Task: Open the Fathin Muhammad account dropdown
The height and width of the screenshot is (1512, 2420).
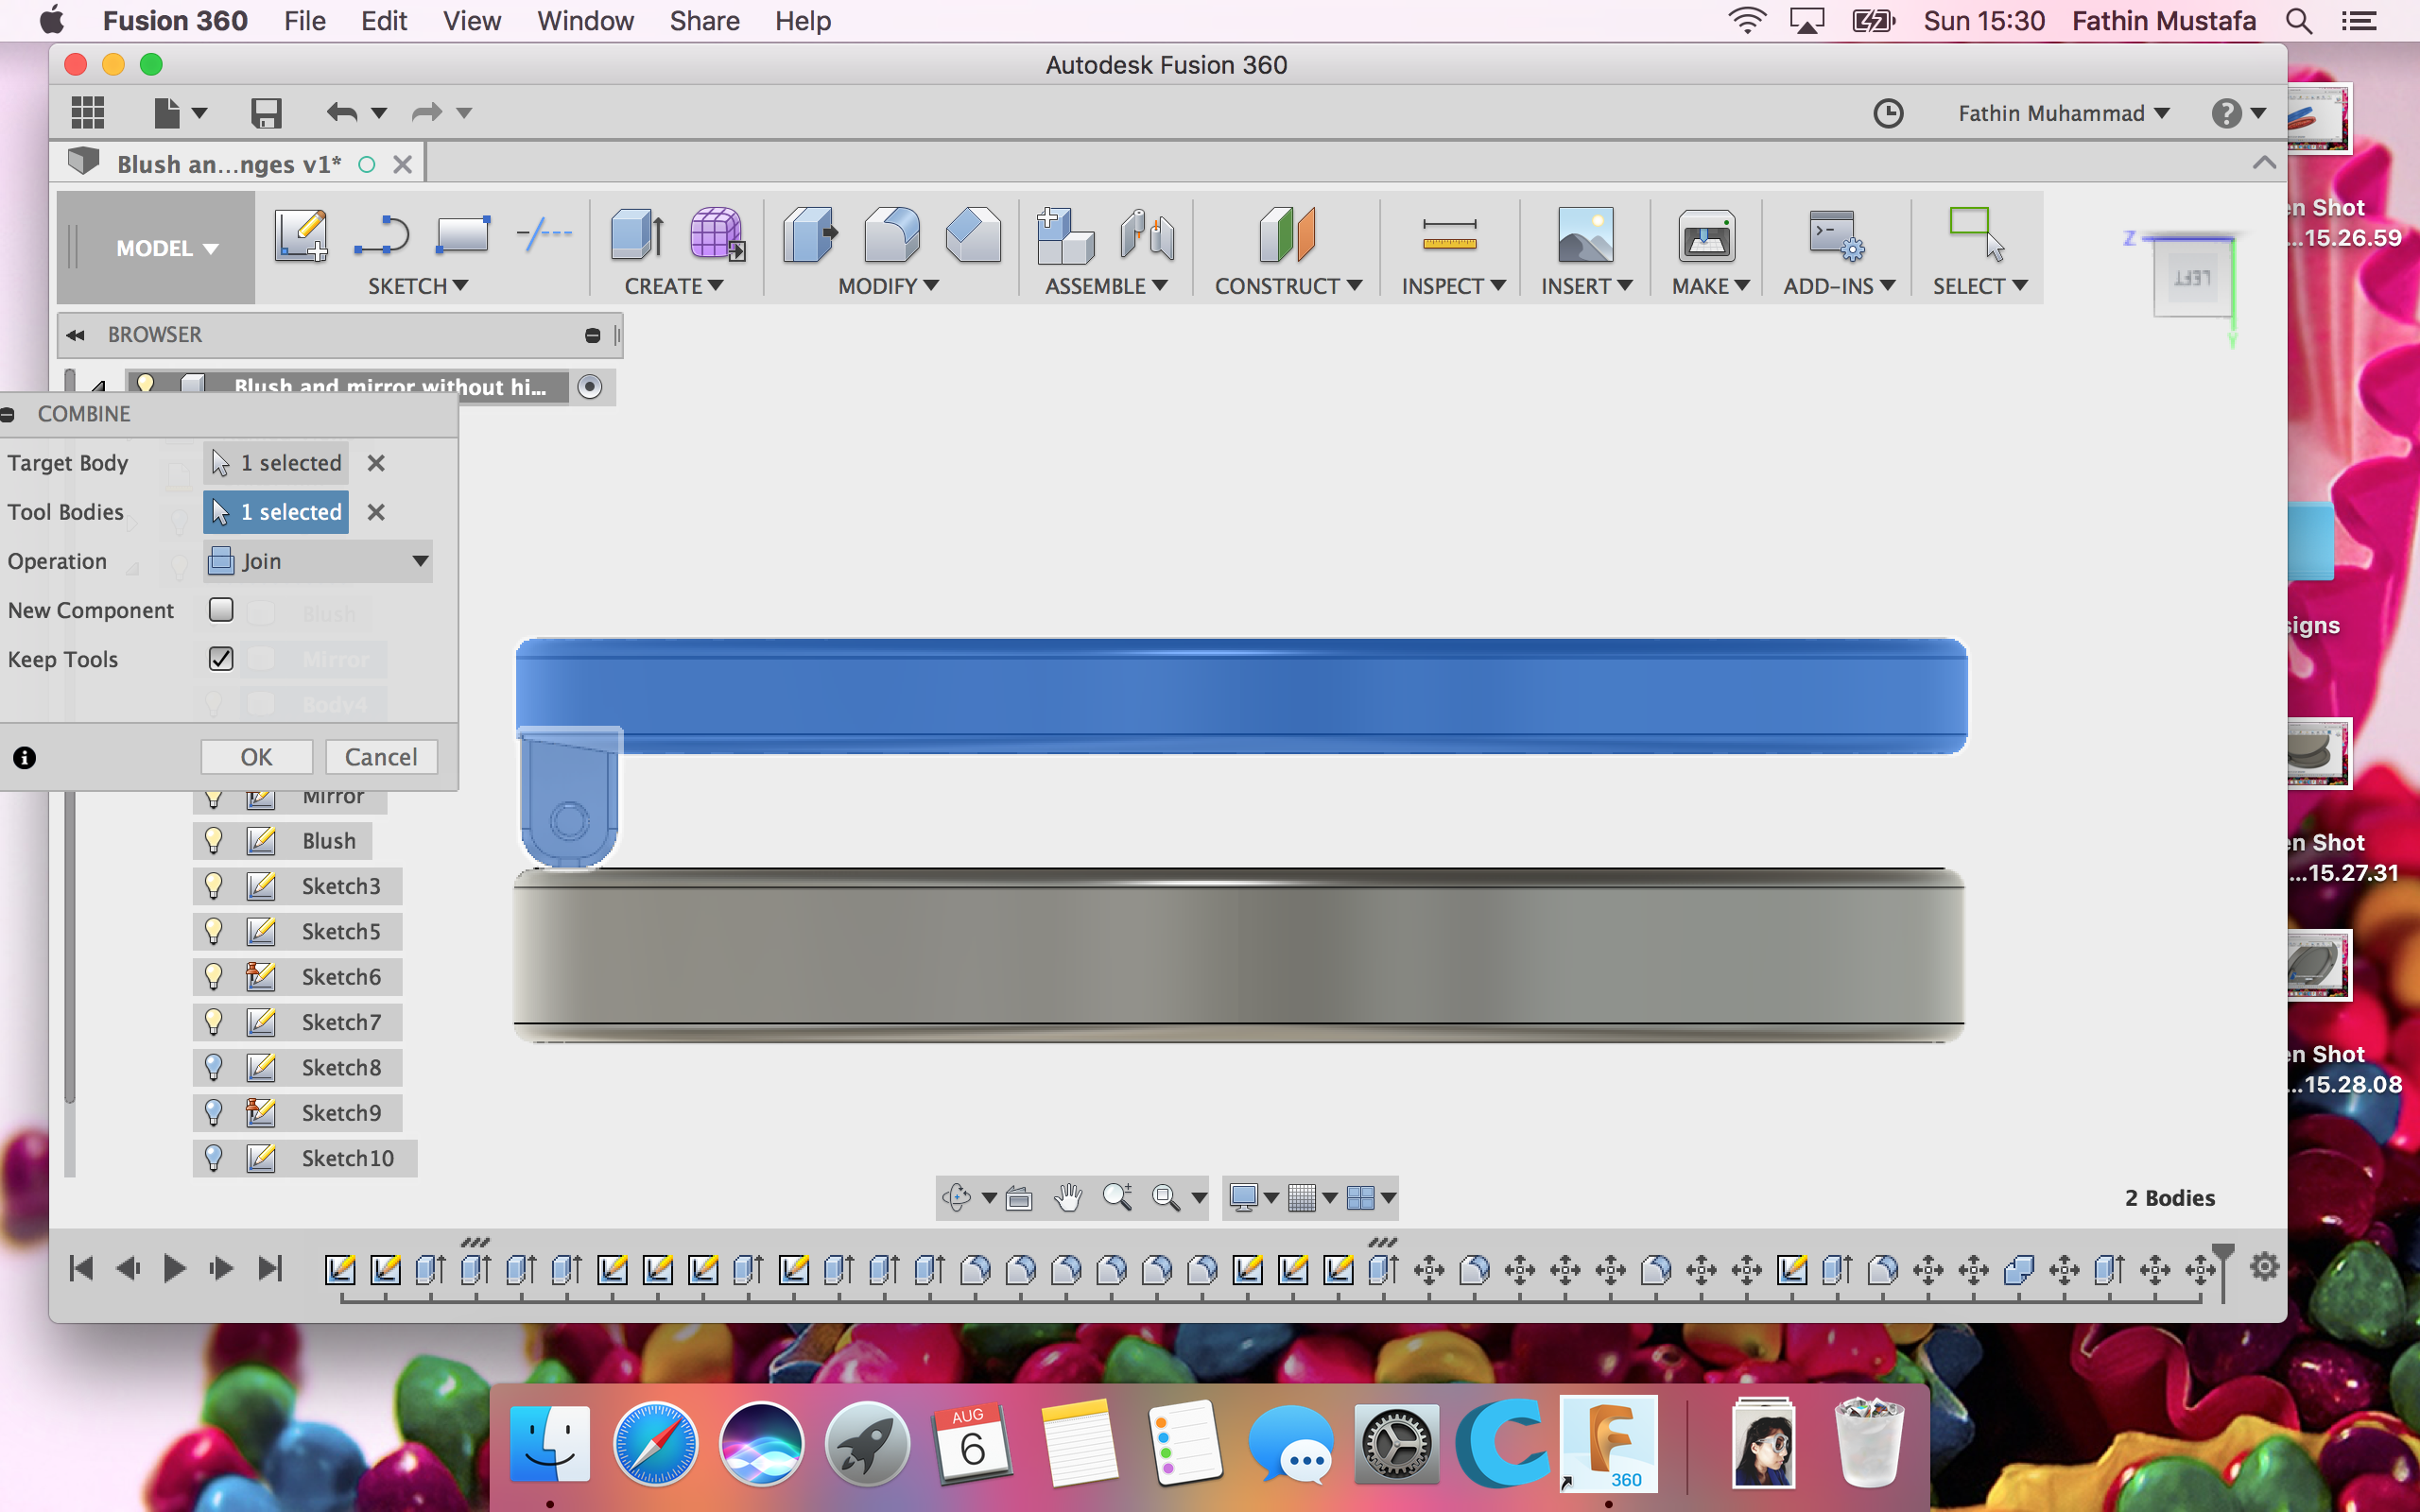Action: tap(2063, 113)
